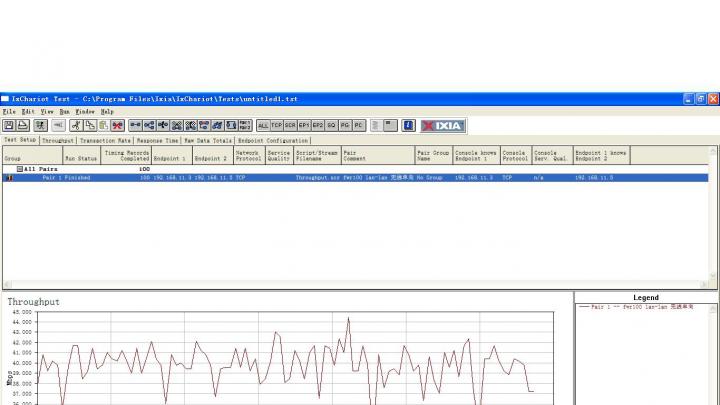Click the pair icon at row start of Pair 1
Screen dimensions: 720x405
coord(9,178)
